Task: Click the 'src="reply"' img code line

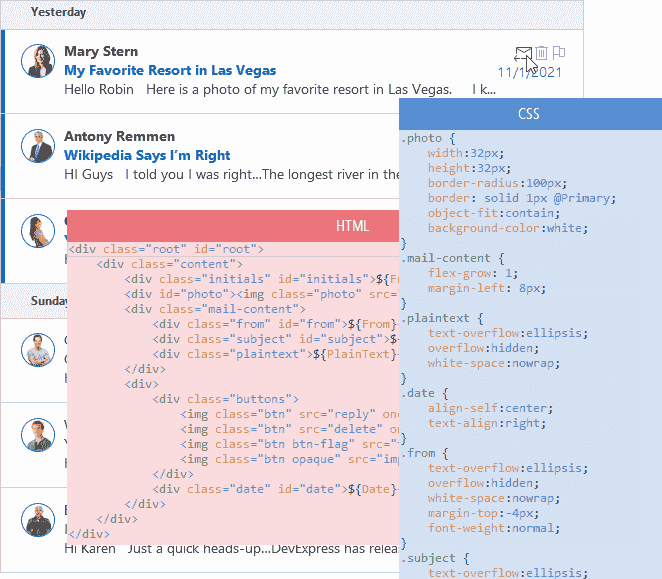Action: coord(290,414)
